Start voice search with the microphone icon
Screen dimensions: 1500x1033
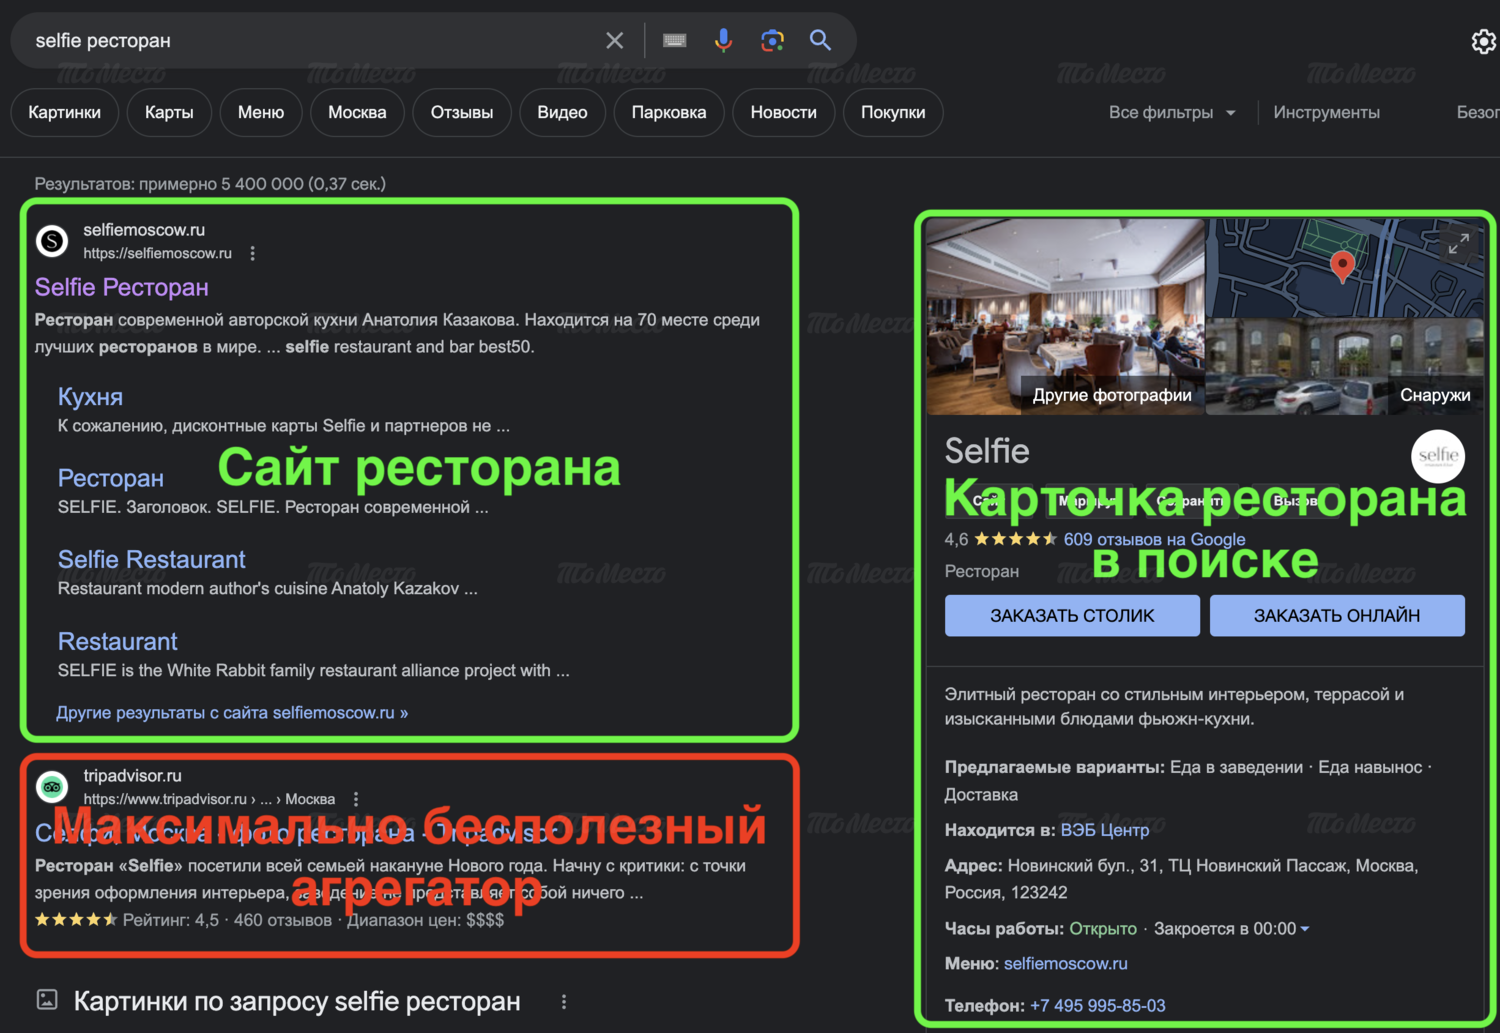(x=723, y=40)
